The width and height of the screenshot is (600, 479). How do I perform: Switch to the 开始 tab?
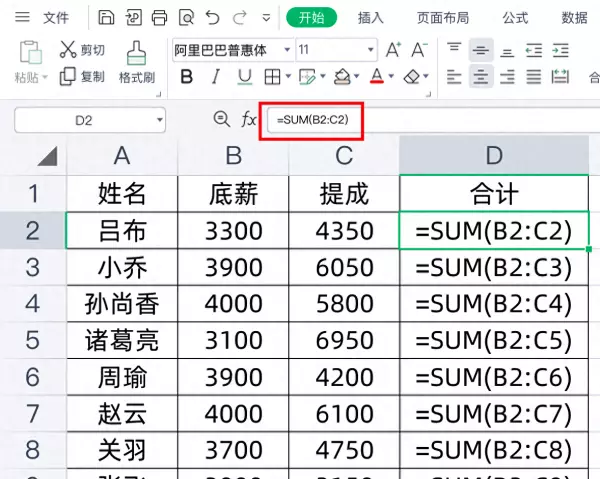[x=311, y=18]
